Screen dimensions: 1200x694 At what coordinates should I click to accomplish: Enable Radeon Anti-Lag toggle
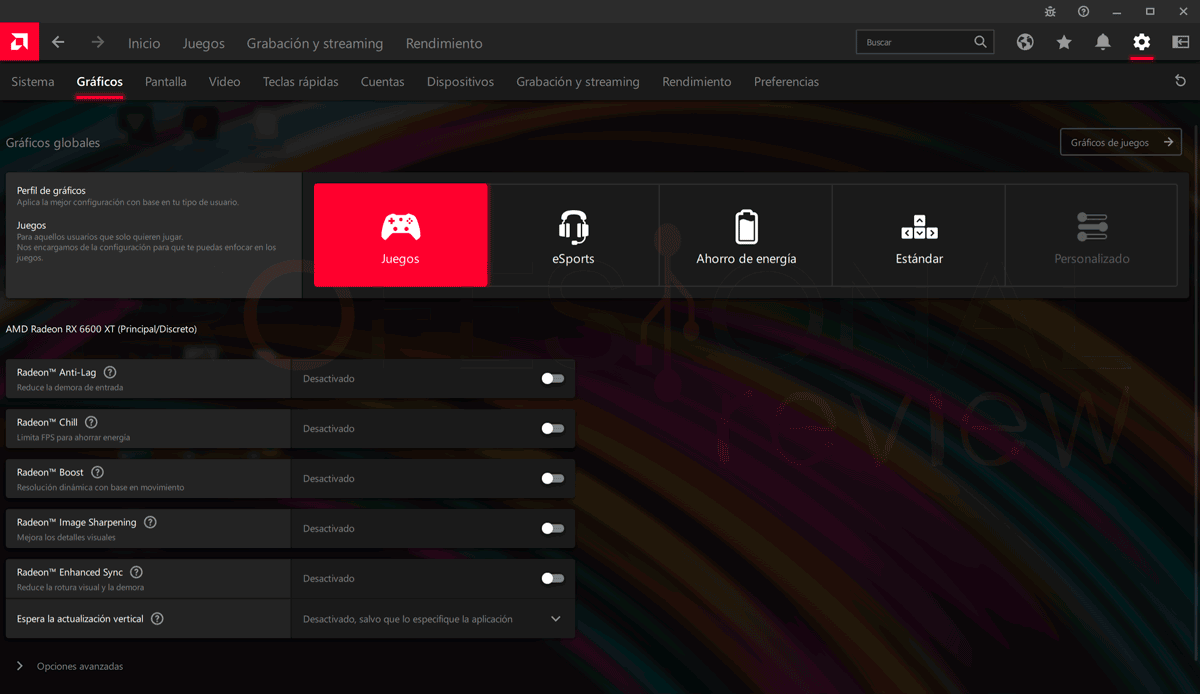(x=553, y=379)
